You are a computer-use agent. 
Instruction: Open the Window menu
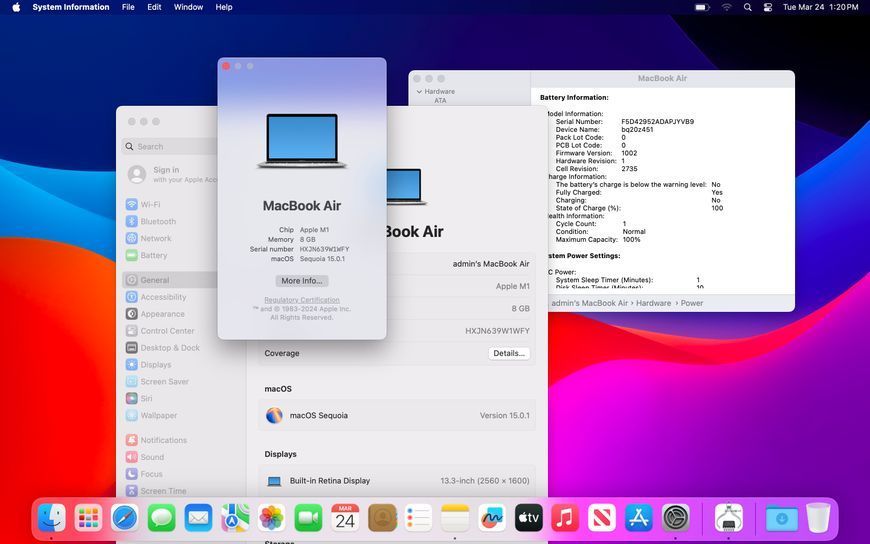[x=188, y=7]
